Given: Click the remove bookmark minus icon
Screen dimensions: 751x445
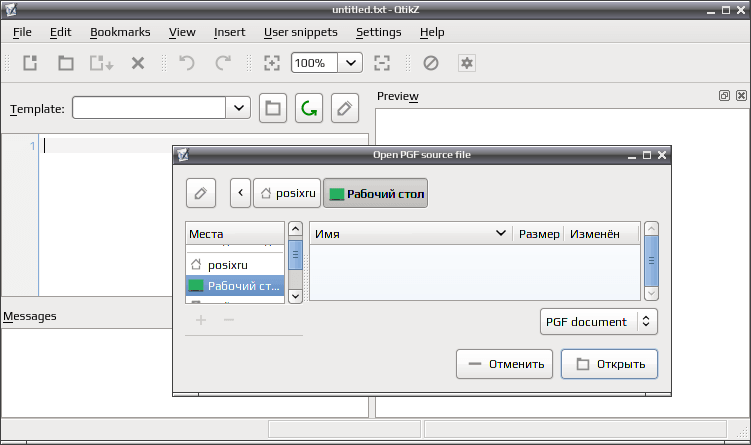Looking at the screenshot, I should click(229, 319).
